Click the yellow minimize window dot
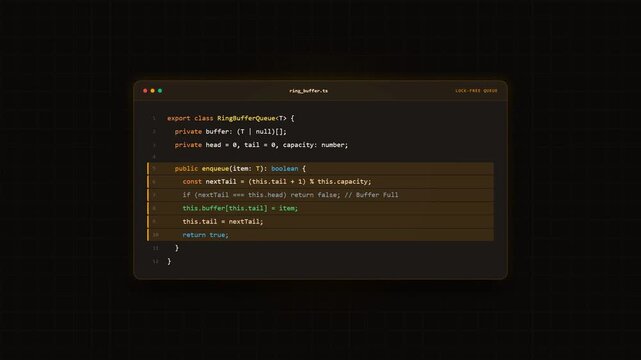The height and width of the screenshot is (360, 641). (x=152, y=91)
